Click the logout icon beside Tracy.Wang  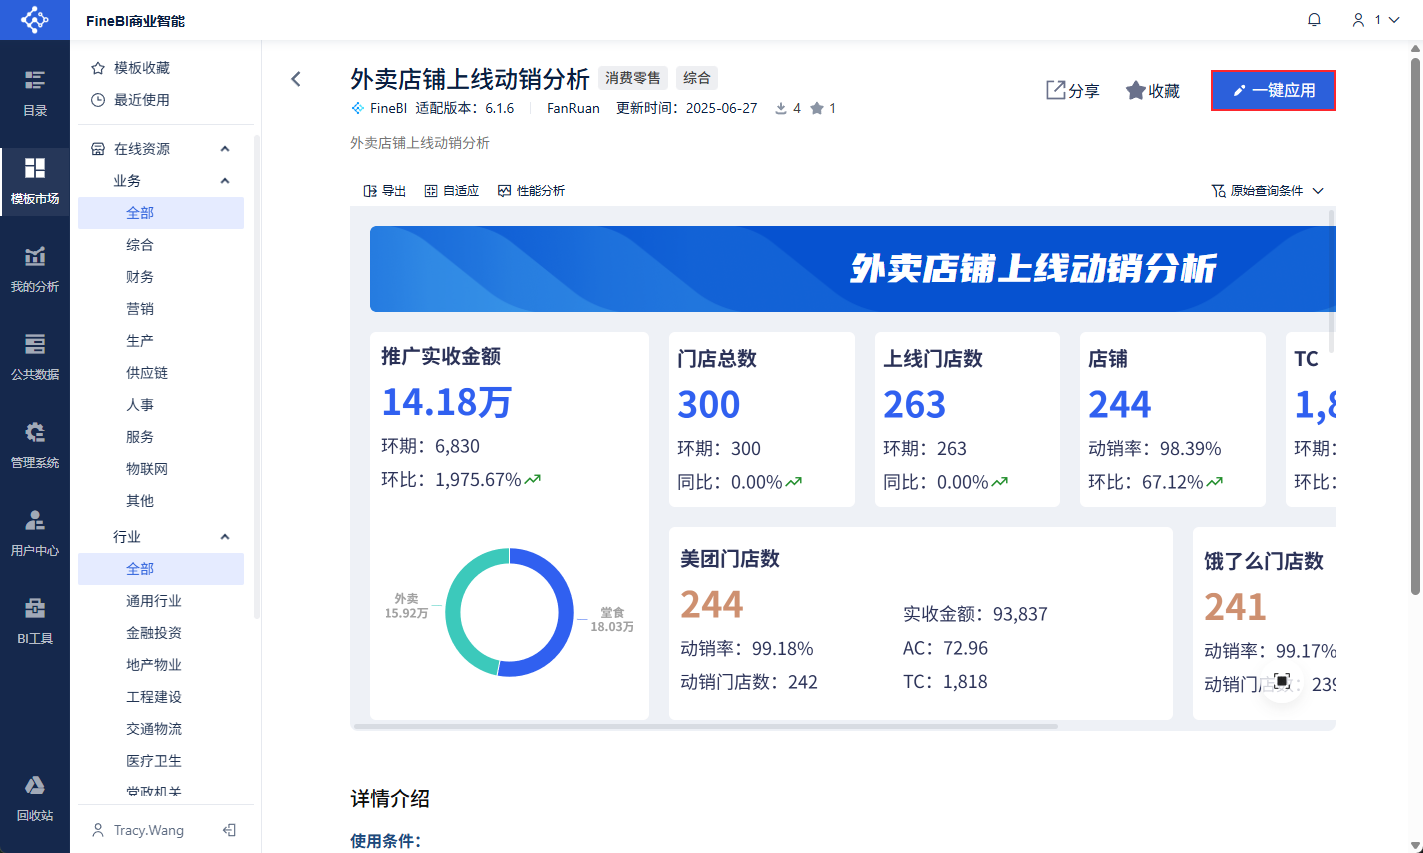pyautogui.click(x=229, y=830)
